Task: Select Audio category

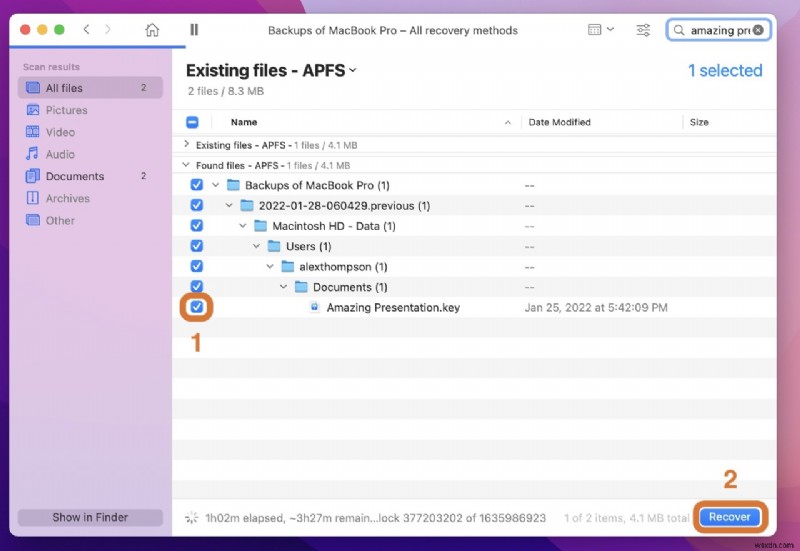Action: pos(60,154)
